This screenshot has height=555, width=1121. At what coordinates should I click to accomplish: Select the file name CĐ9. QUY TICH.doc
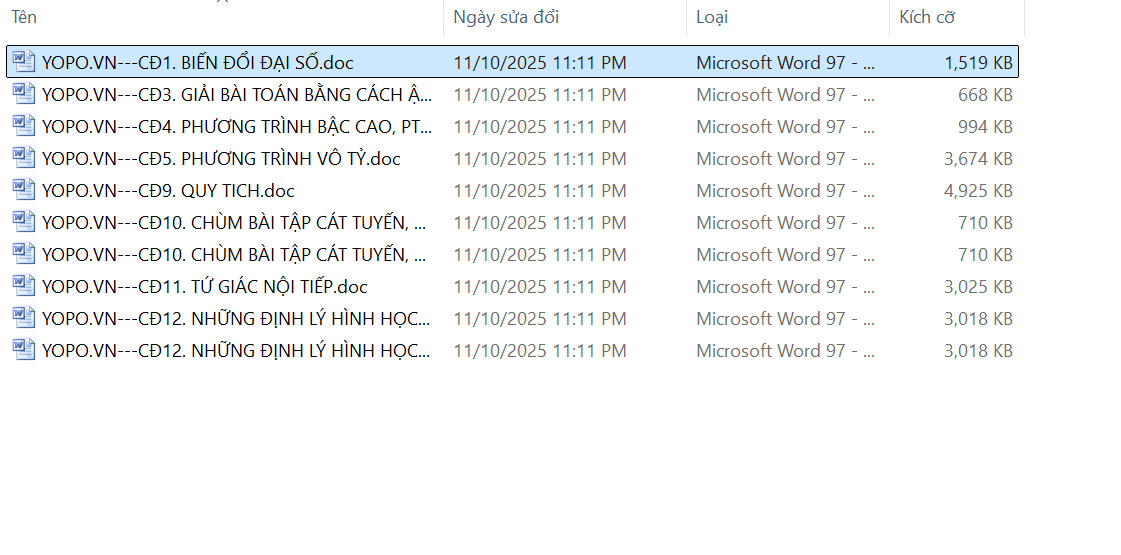pyautogui.click(x=168, y=191)
